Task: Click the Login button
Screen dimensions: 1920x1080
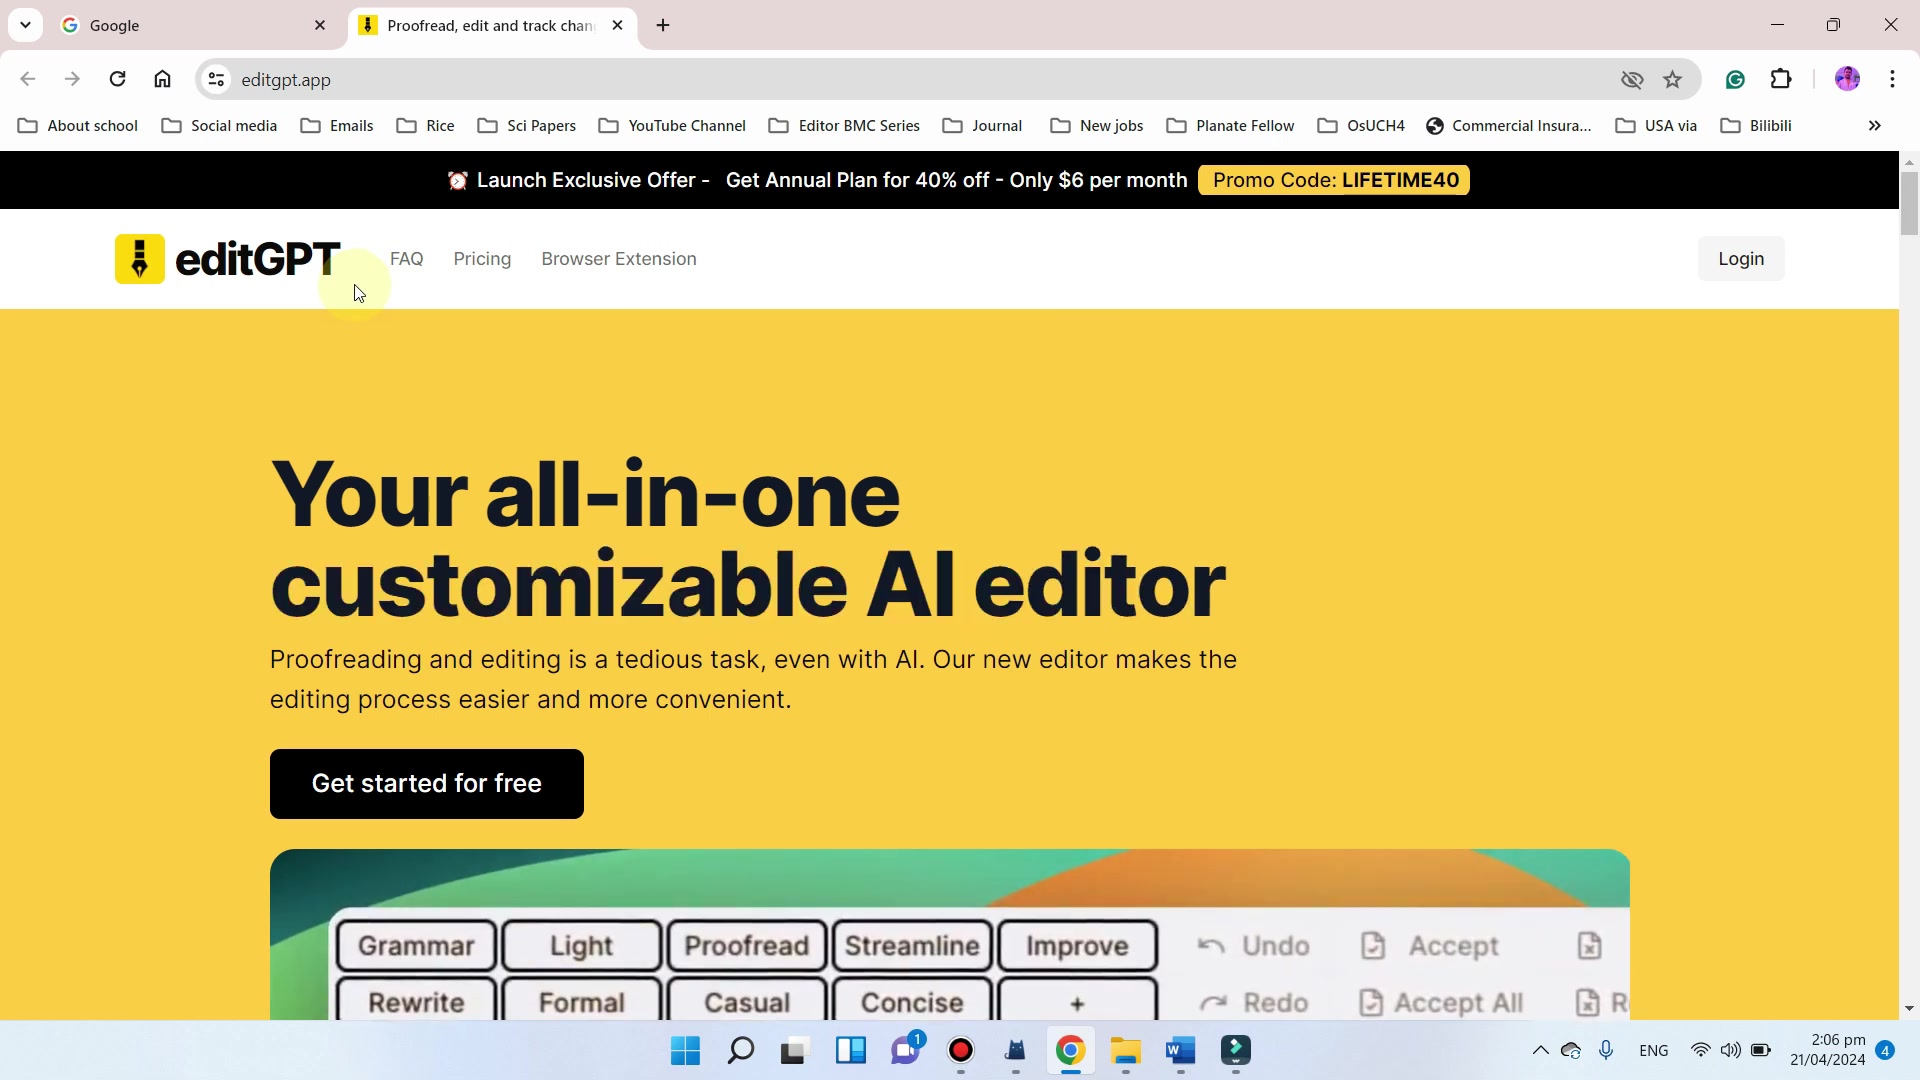Action: click(x=1741, y=259)
